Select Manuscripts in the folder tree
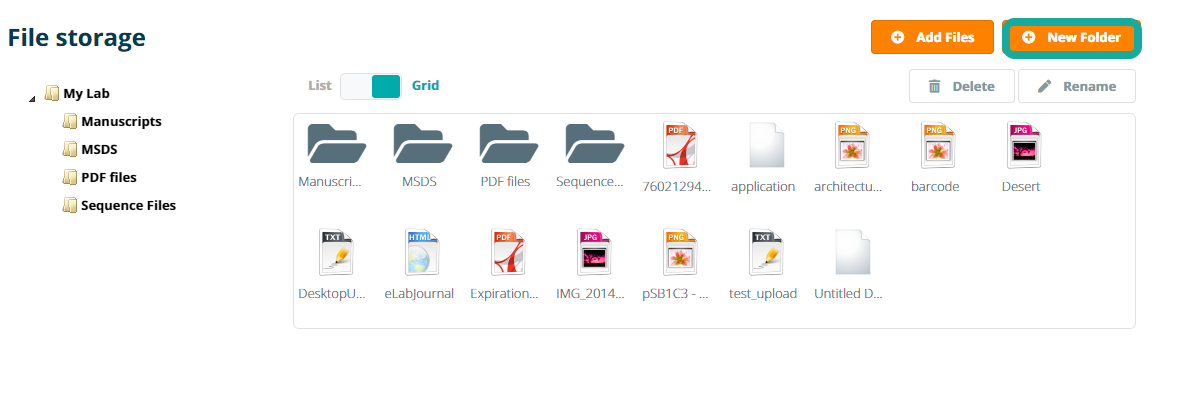Screen dimensions: 1185x401 coord(121,121)
